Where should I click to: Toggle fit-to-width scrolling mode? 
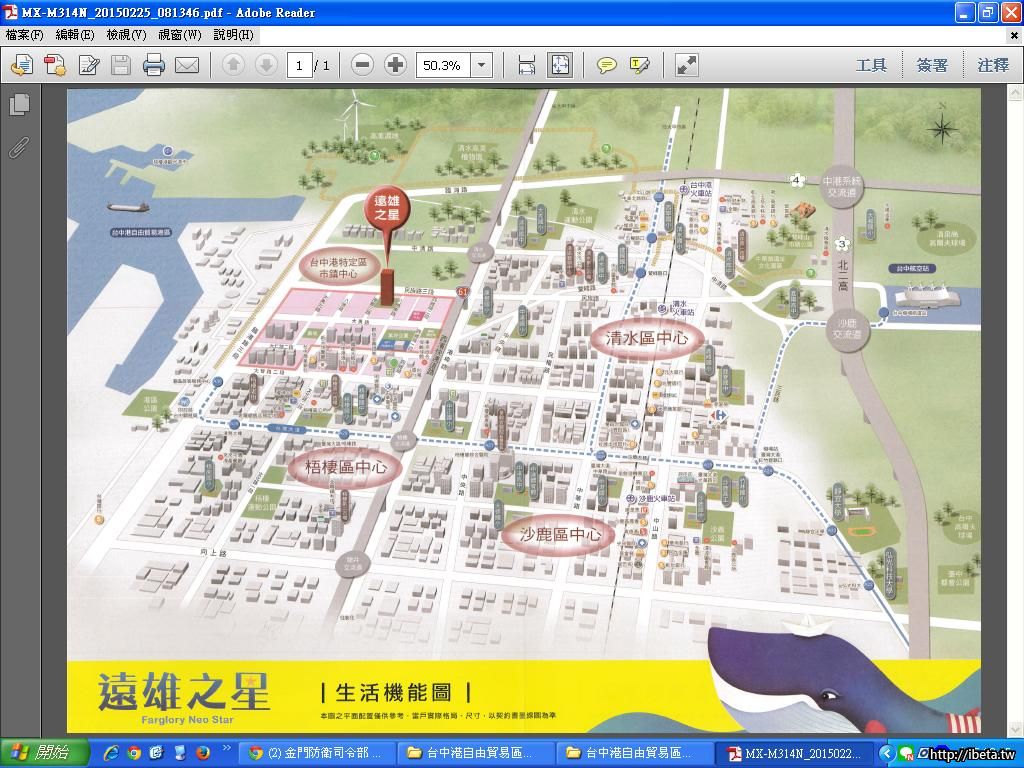pos(526,65)
